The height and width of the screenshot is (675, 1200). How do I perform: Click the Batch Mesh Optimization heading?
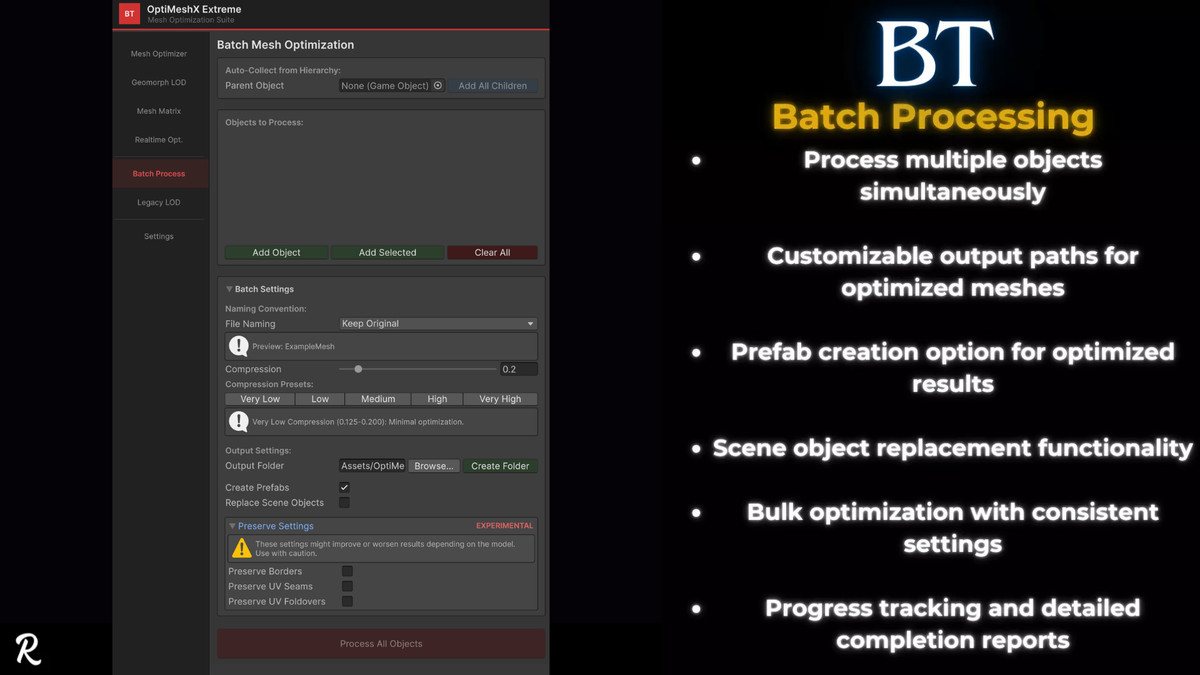click(x=285, y=45)
